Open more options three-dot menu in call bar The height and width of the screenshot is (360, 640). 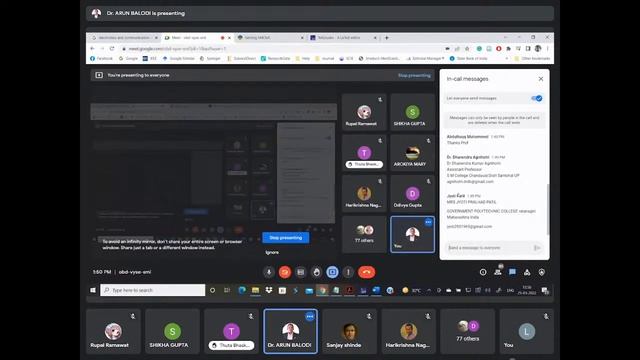348,272
